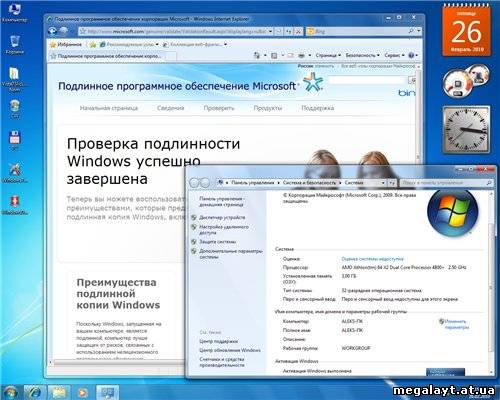Click the analog clock gadget
The height and width of the screenshot is (400, 500).
pyautogui.click(x=466, y=130)
